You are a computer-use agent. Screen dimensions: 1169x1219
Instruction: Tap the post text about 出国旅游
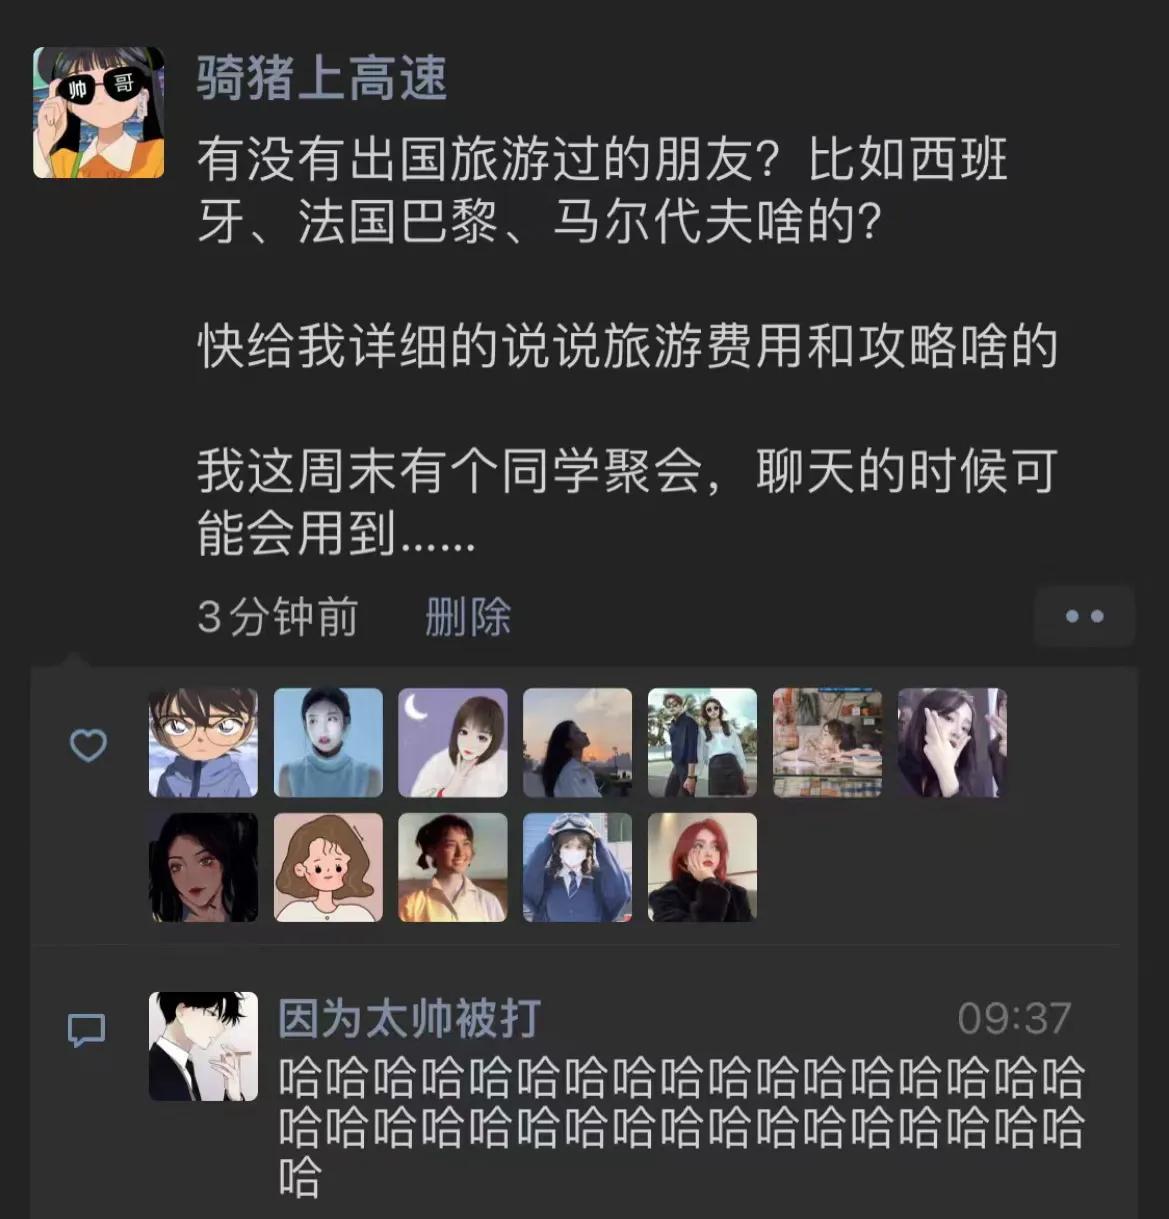coord(627,346)
